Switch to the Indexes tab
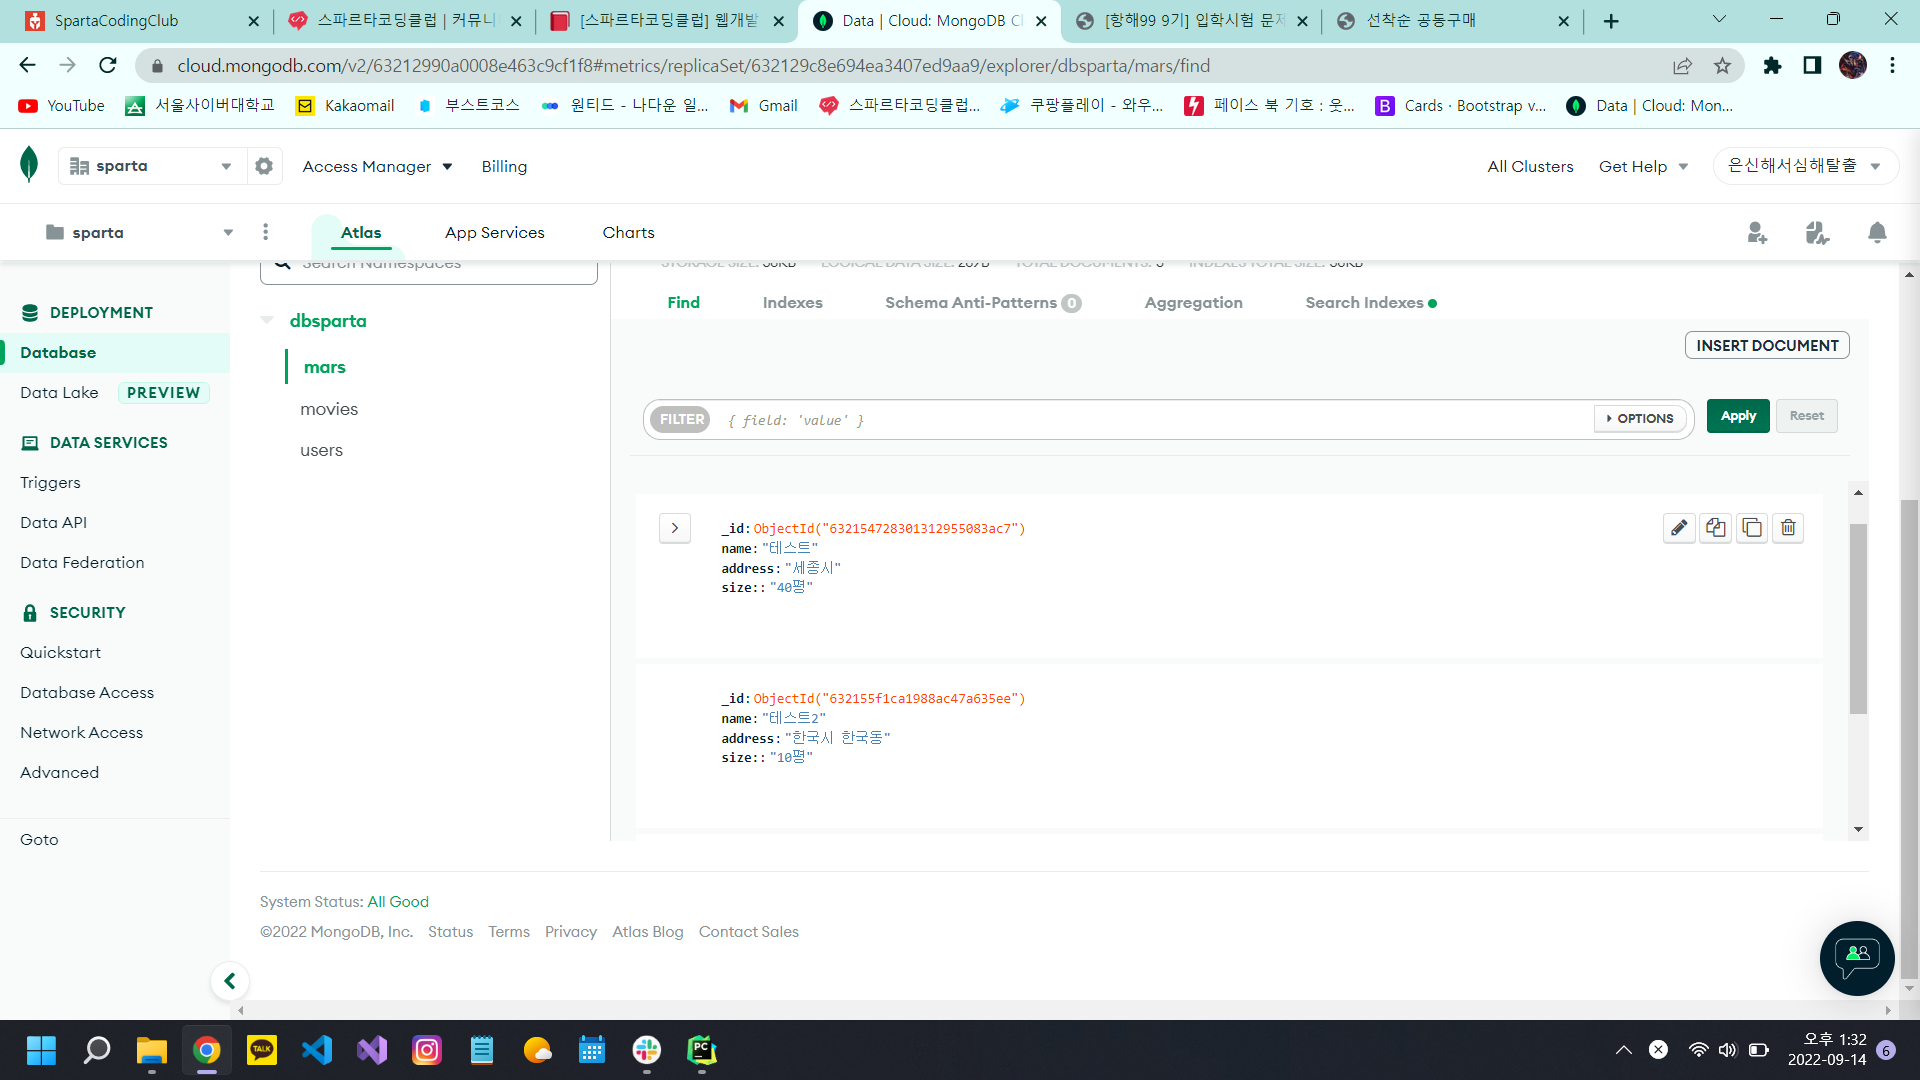Image resolution: width=1920 pixels, height=1080 pixels. pyautogui.click(x=792, y=303)
